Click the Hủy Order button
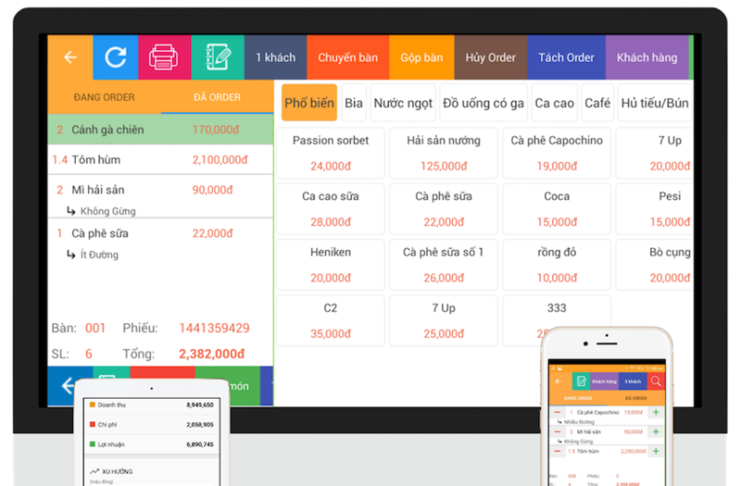Image resolution: width=741 pixels, height=486 pixels. (x=490, y=57)
